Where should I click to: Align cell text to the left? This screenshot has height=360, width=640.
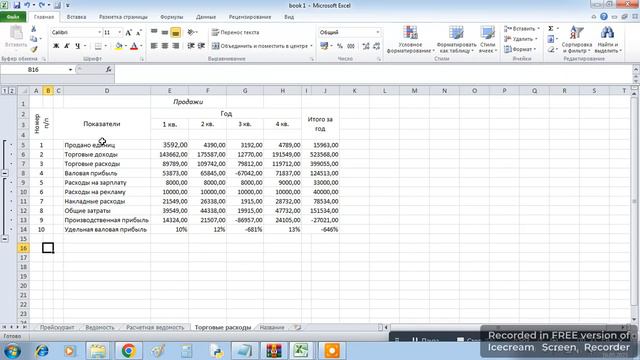(154, 46)
